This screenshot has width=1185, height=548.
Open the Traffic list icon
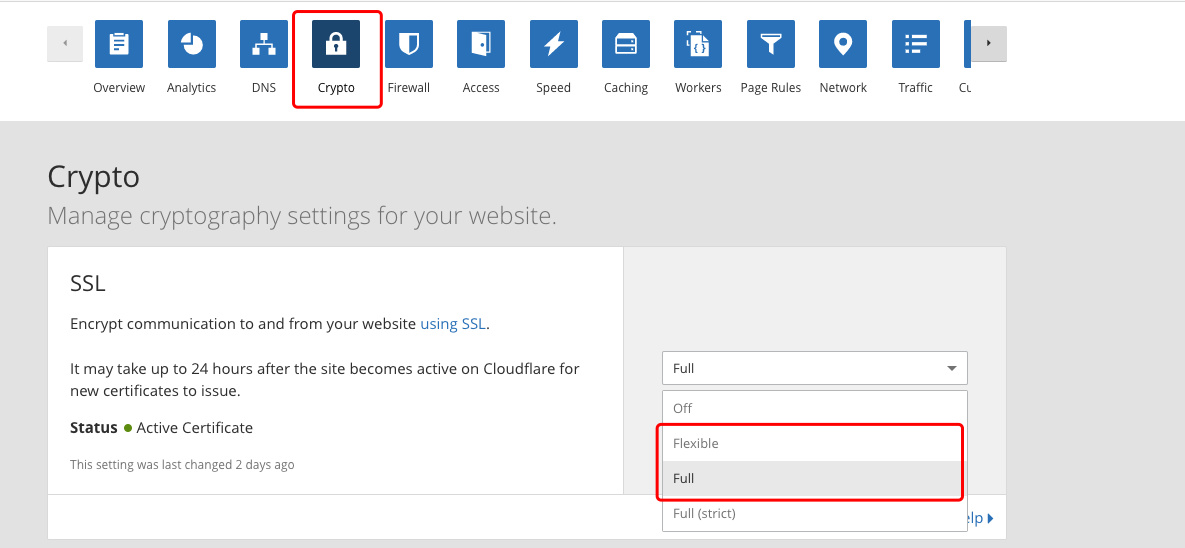(x=915, y=44)
